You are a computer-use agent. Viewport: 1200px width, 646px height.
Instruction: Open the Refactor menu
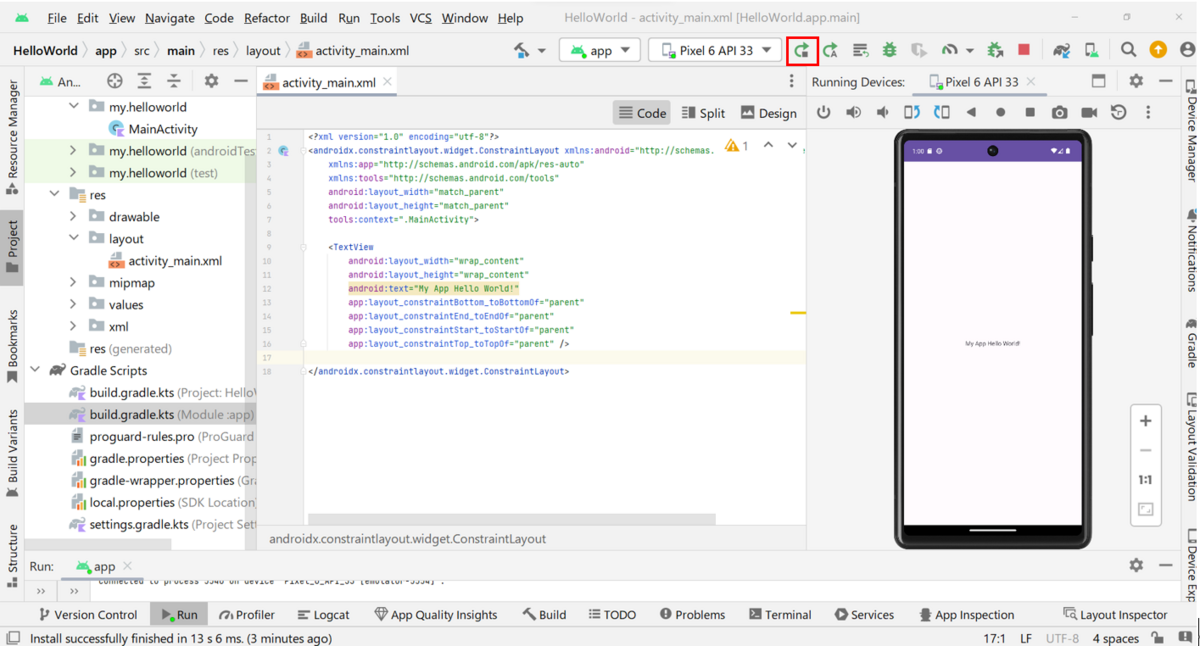267,18
